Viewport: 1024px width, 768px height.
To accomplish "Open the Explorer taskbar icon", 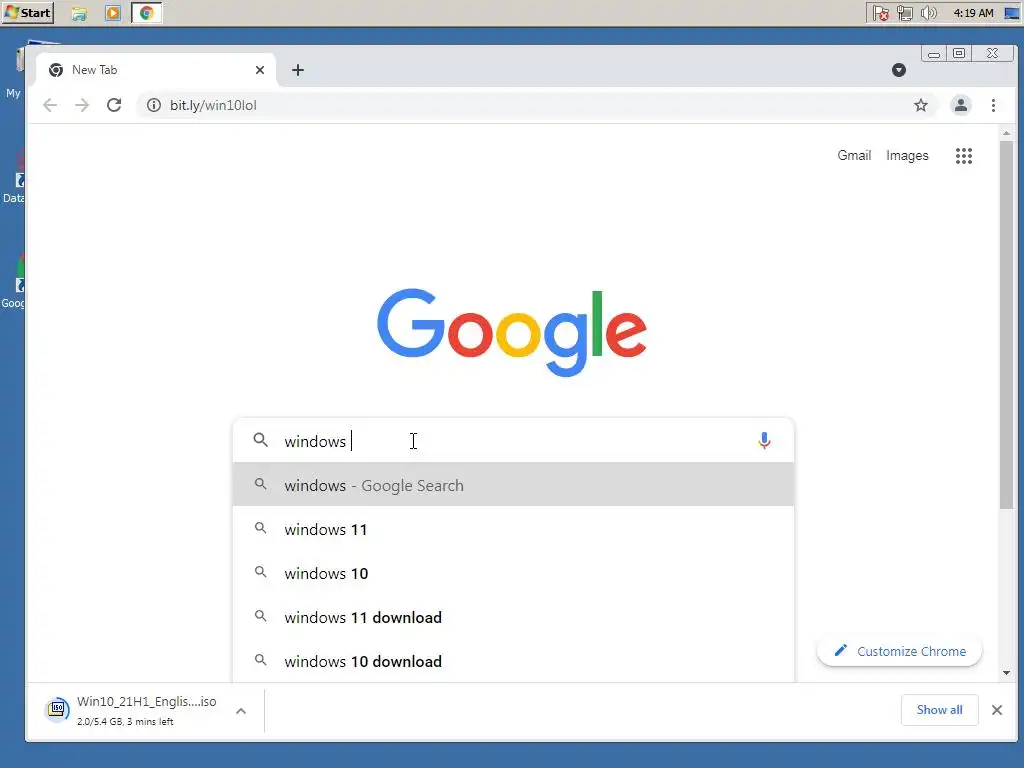I will pos(79,13).
